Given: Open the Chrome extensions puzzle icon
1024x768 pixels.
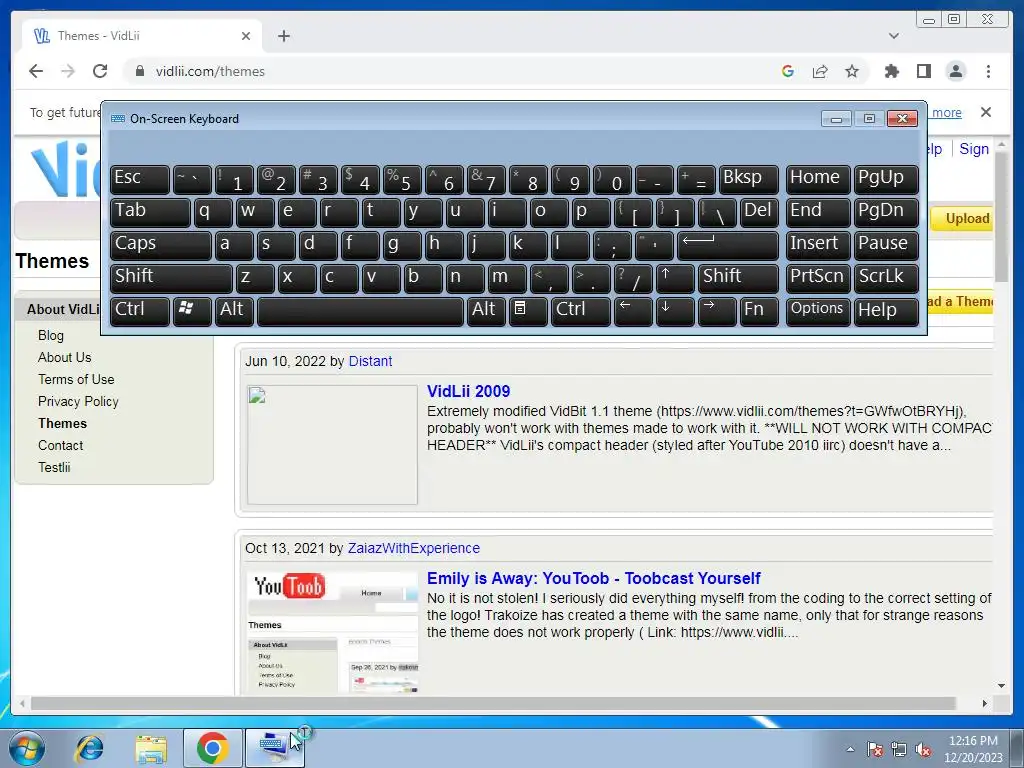Looking at the screenshot, I should pyautogui.click(x=891, y=71).
